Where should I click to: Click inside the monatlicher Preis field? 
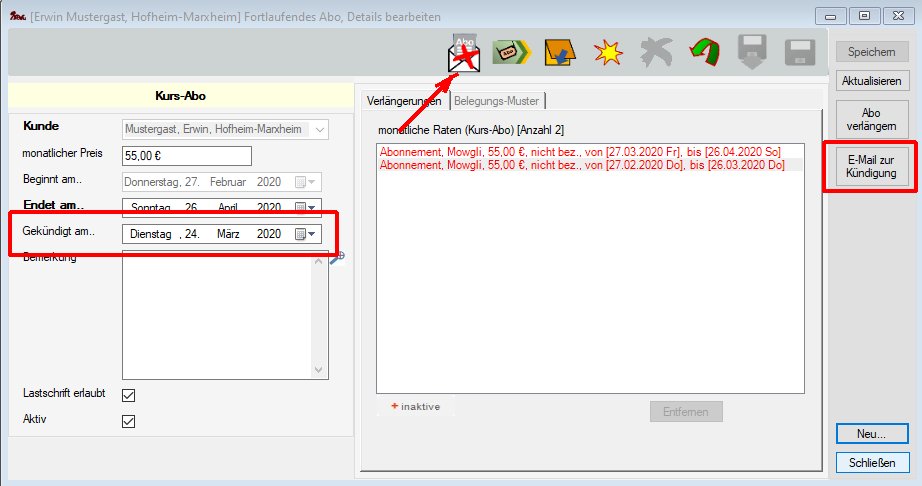coord(186,156)
